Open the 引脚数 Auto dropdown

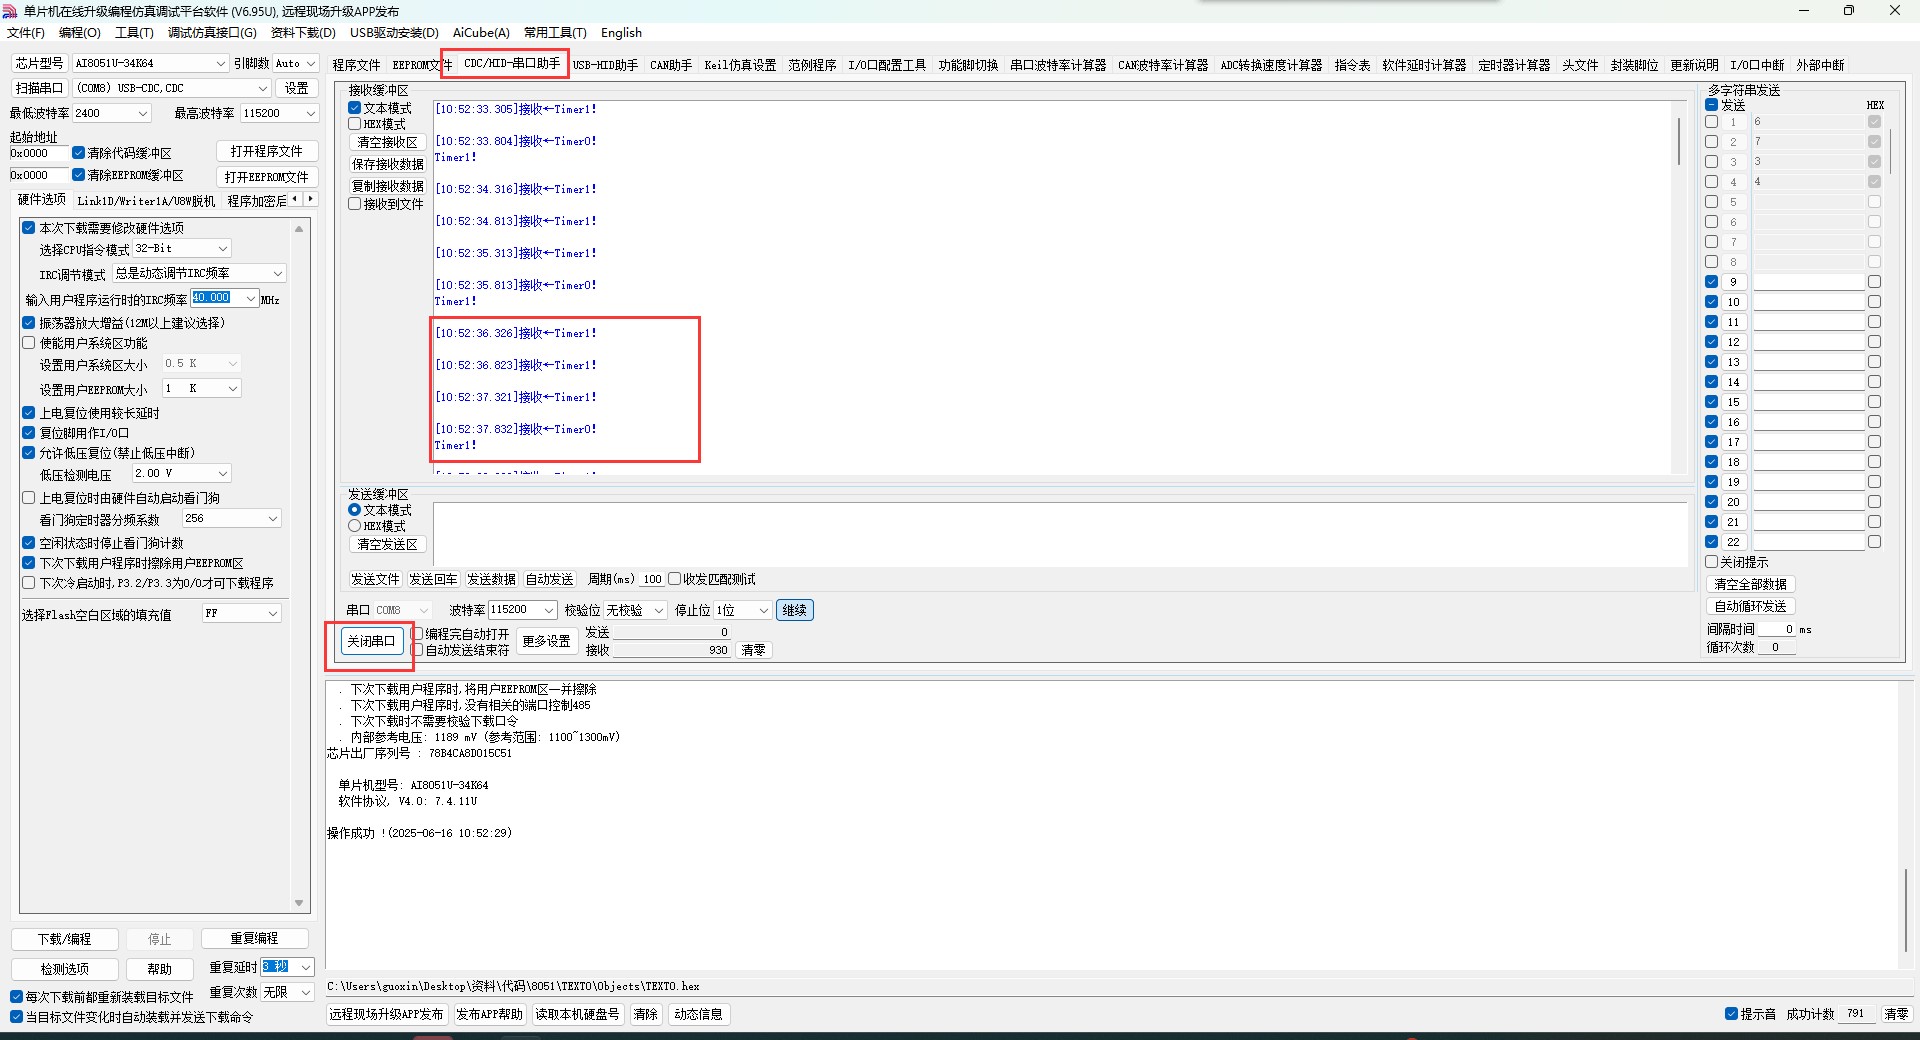295,63
